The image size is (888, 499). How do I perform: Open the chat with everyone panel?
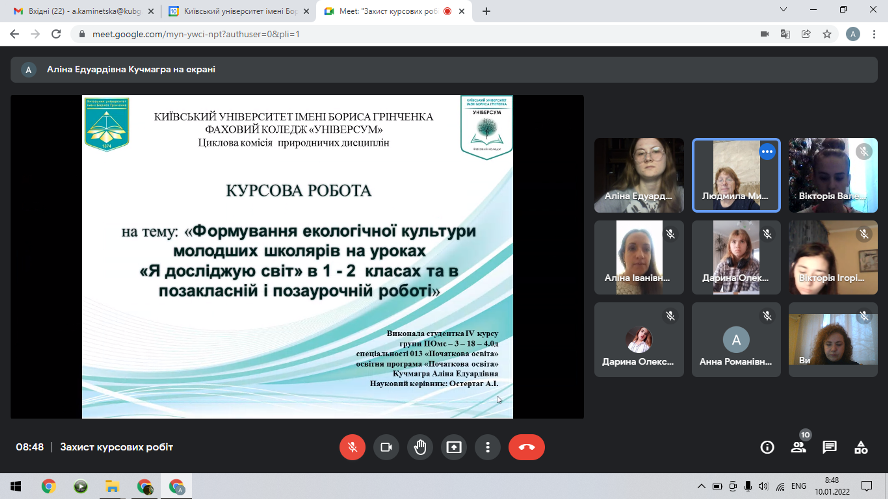(x=829, y=447)
